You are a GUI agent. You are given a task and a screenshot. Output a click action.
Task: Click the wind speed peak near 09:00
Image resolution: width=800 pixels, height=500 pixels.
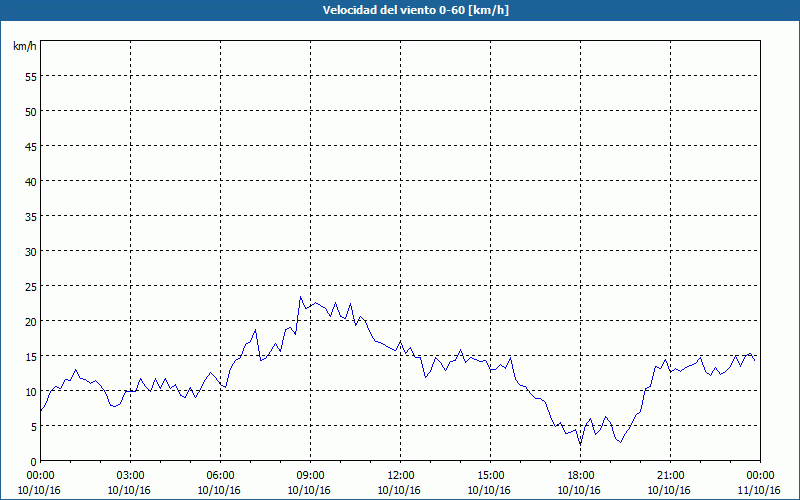click(x=301, y=297)
